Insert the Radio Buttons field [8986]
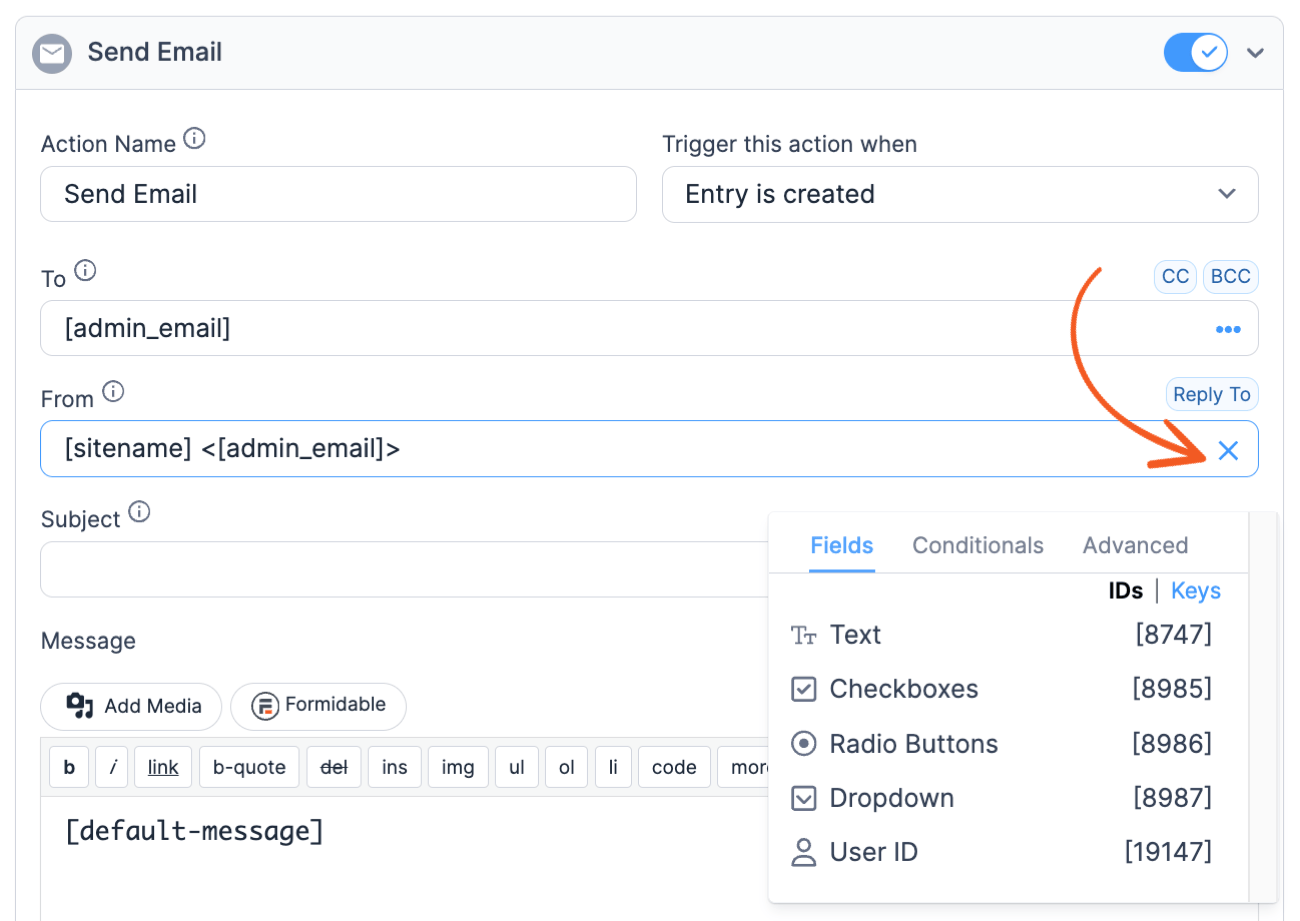 (x=1001, y=744)
